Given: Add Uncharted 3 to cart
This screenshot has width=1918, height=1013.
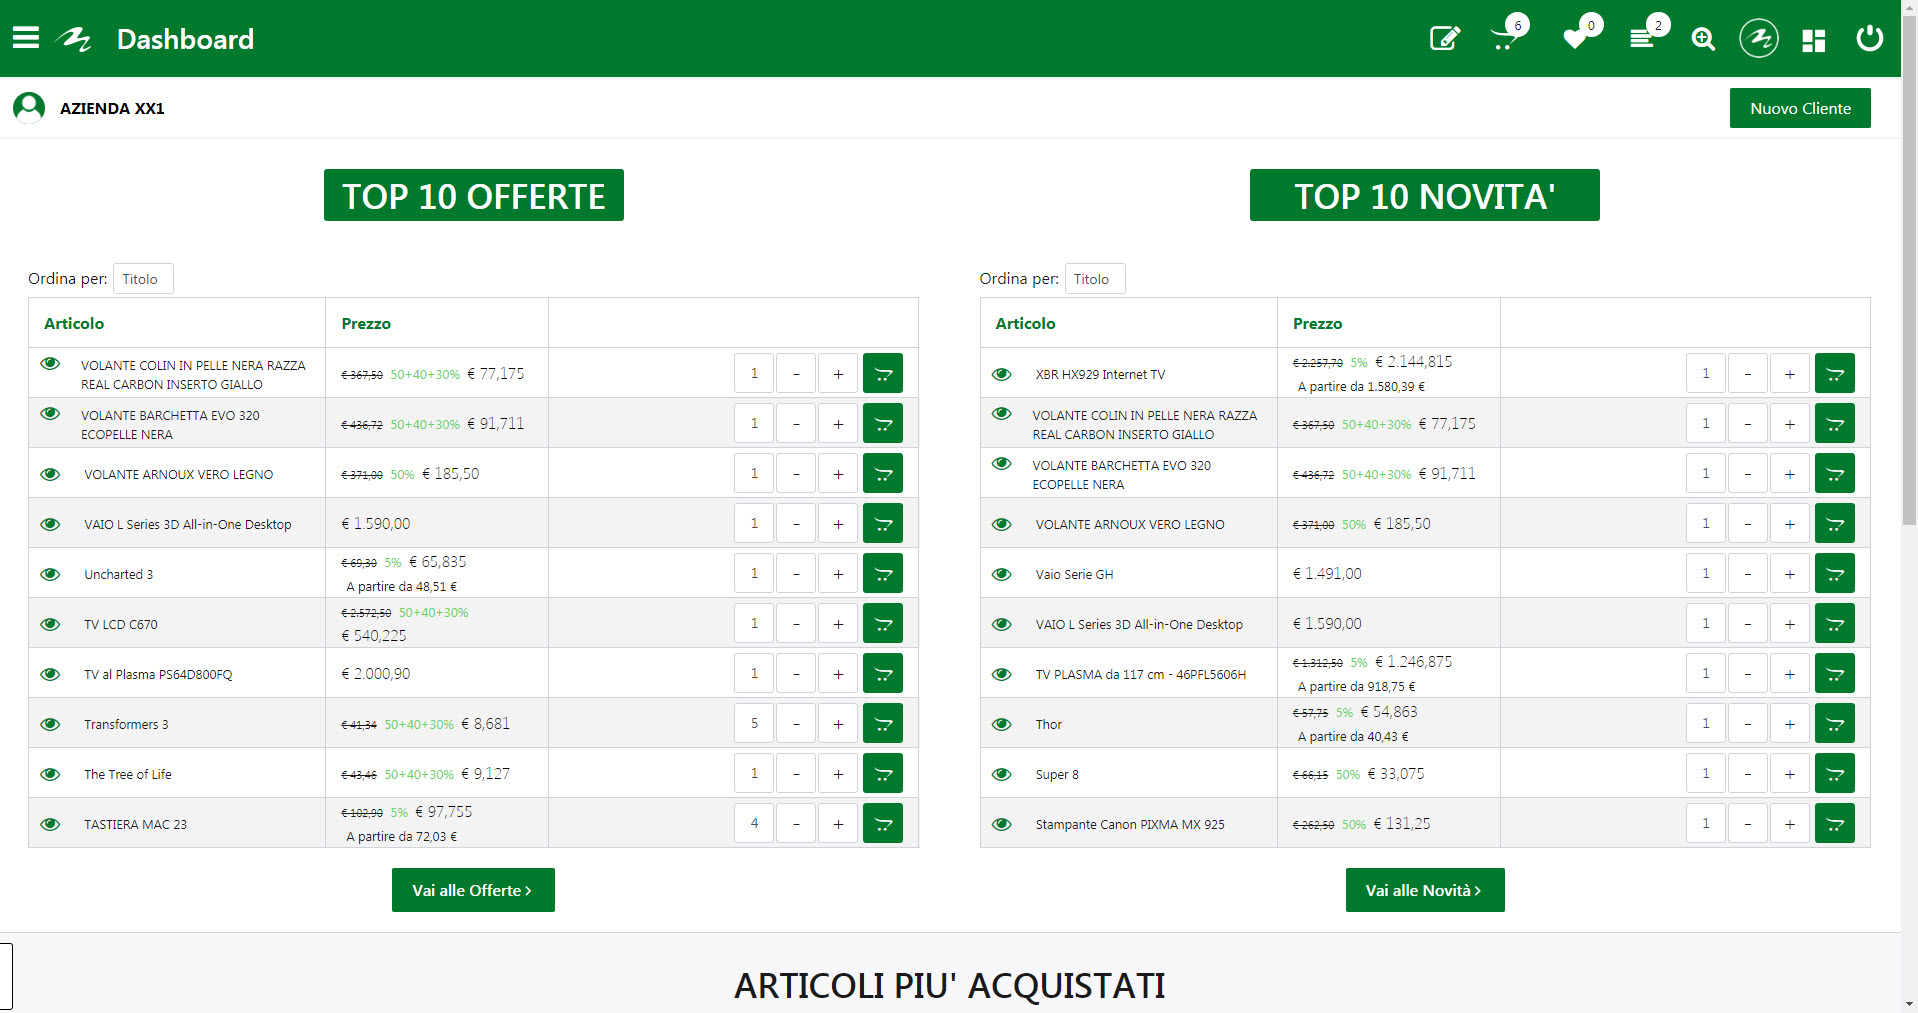Looking at the screenshot, I should pyautogui.click(x=883, y=573).
